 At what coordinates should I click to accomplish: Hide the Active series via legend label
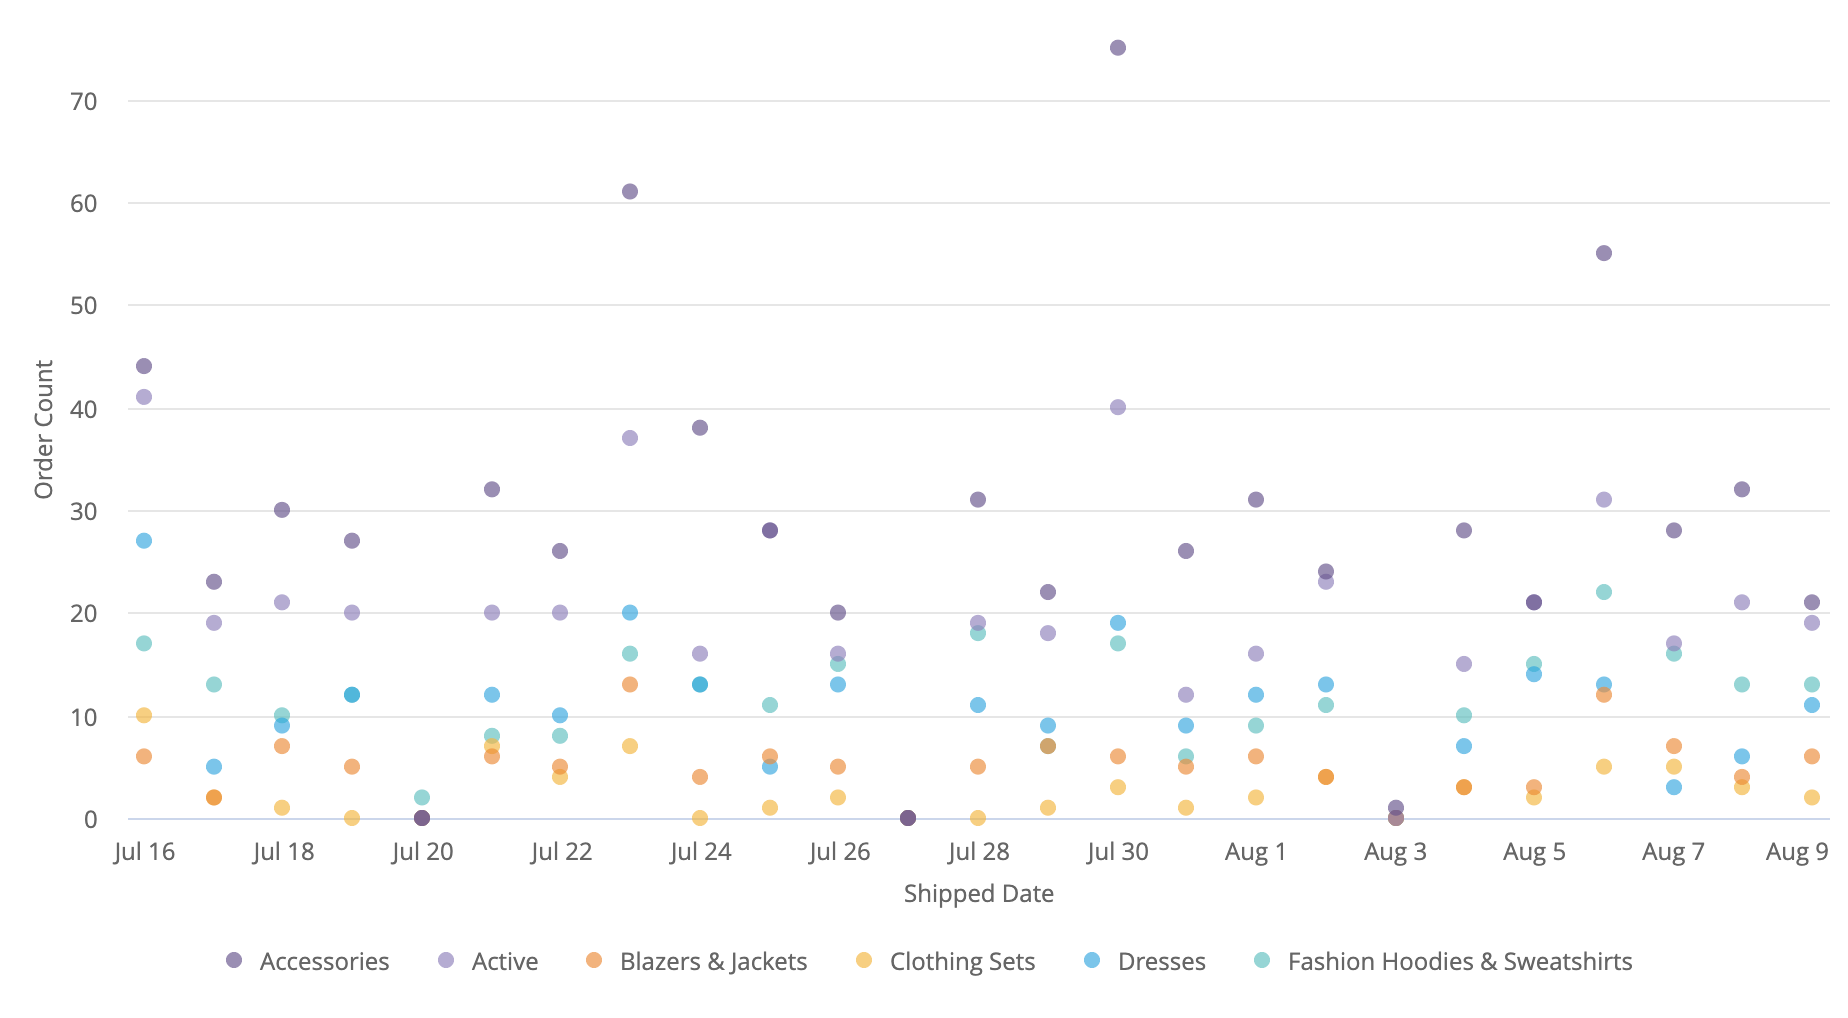pos(504,961)
